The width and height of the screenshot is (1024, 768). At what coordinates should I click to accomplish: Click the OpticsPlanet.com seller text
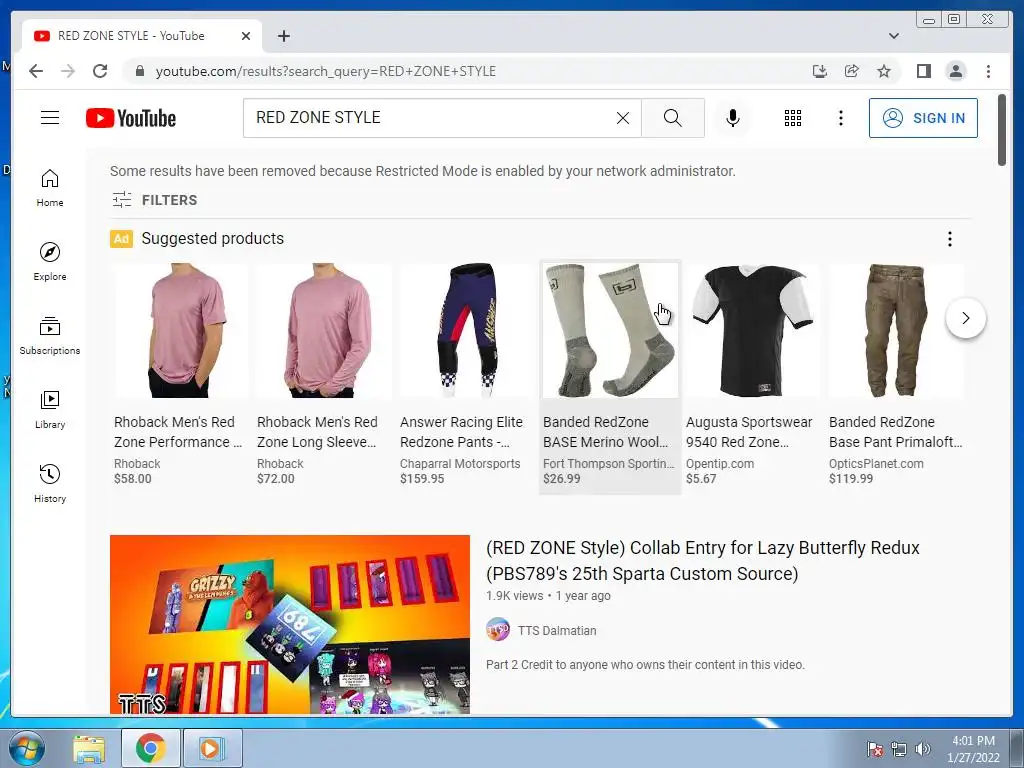876,464
